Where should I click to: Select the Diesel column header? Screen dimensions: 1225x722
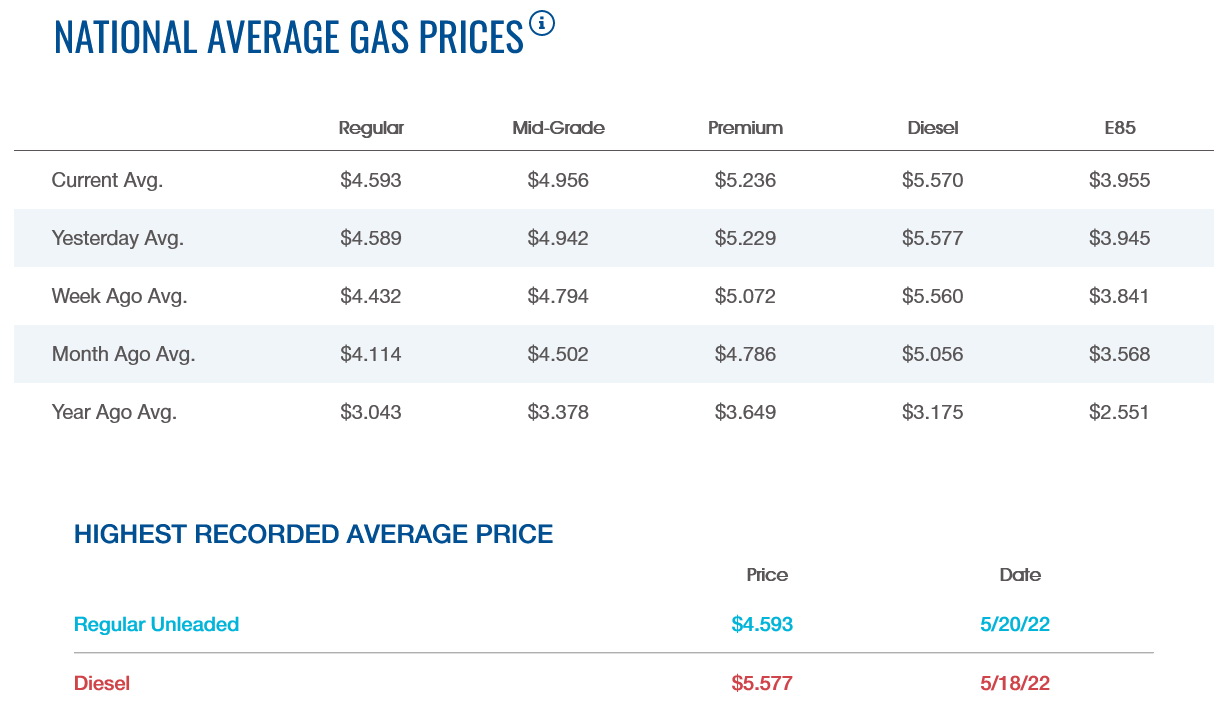(x=933, y=128)
